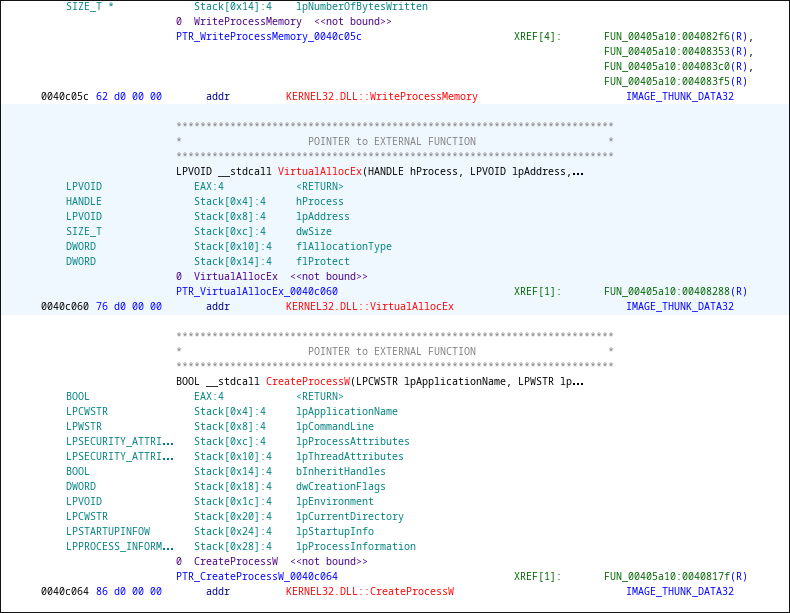Select the PTR_CreateProcessW_0040c064 label
Viewport: 790px width, 613px height.
[256, 577]
